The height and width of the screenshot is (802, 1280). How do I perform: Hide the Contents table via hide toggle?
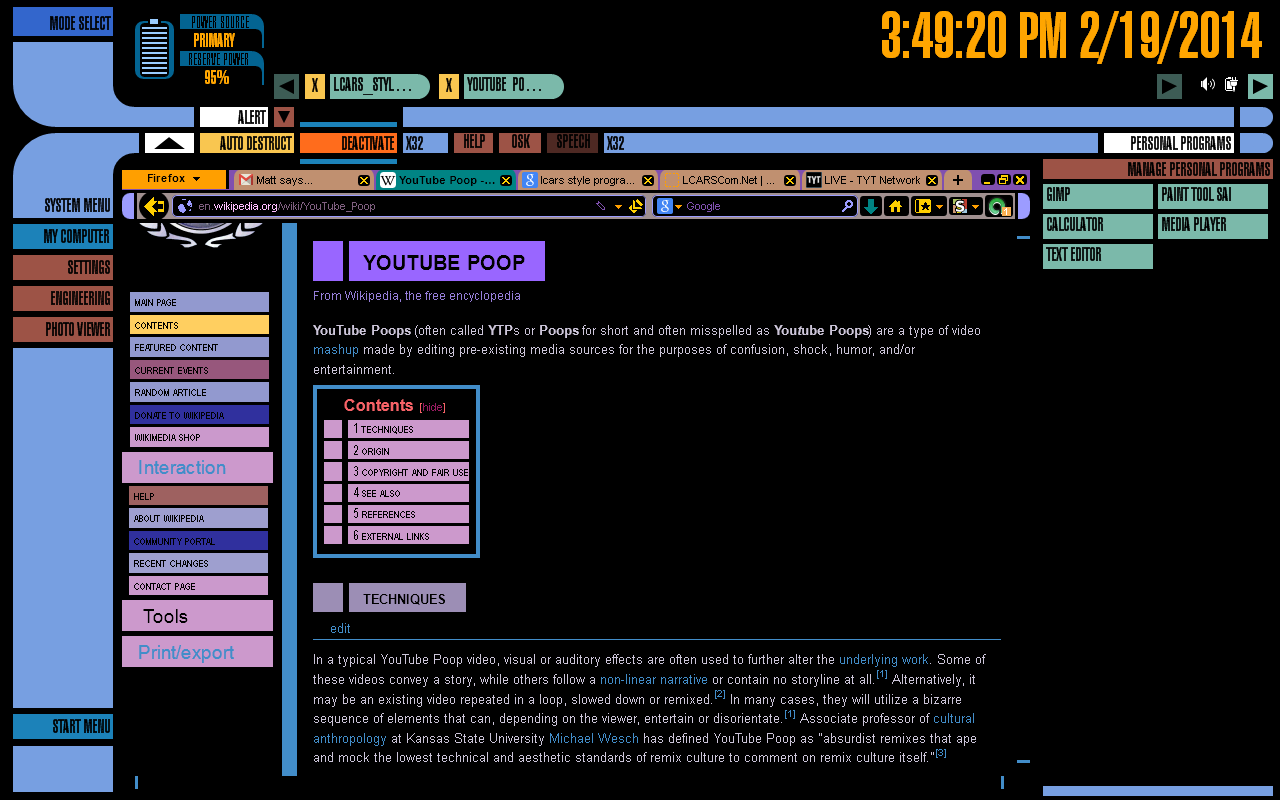[x=433, y=407]
